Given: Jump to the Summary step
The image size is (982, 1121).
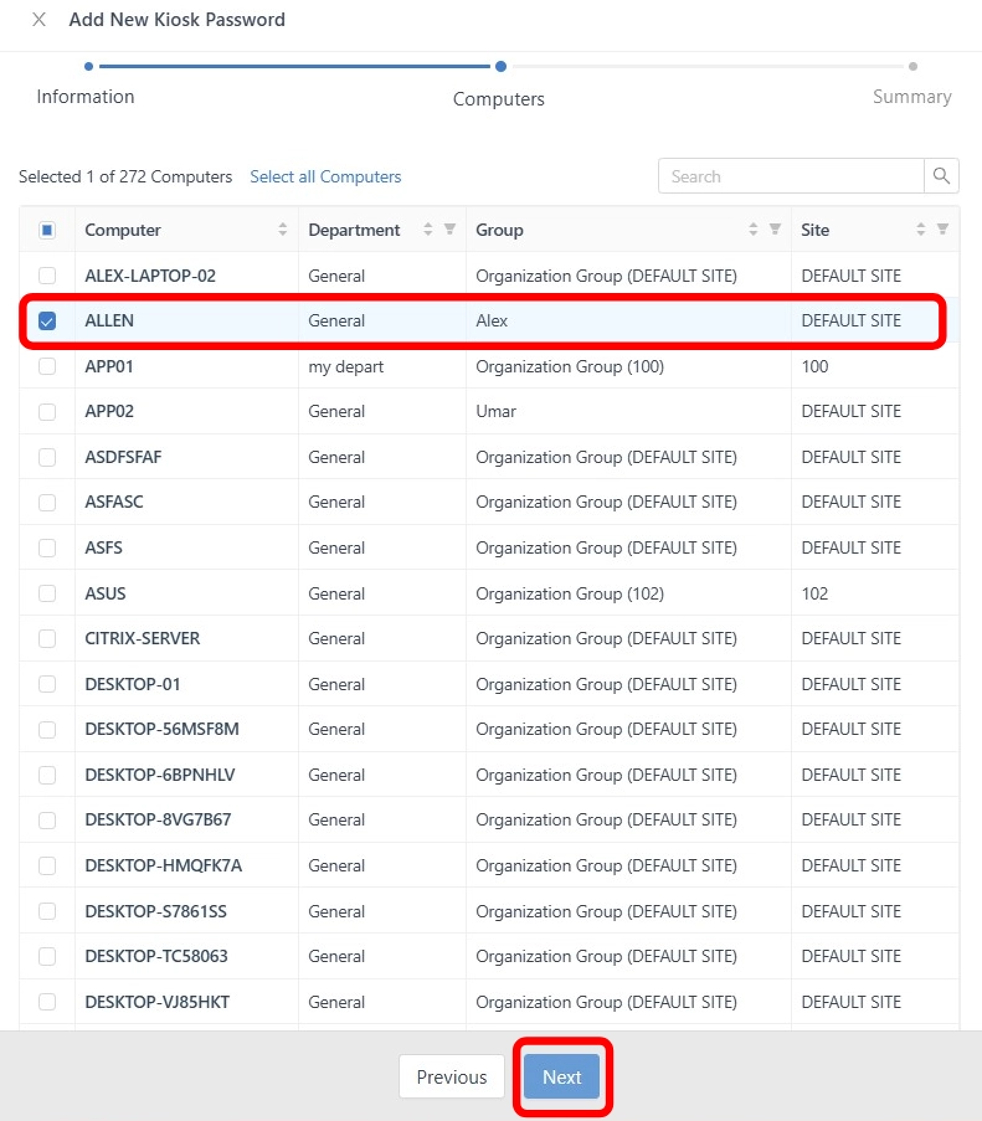Looking at the screenshot, I should tap(912, 97).
